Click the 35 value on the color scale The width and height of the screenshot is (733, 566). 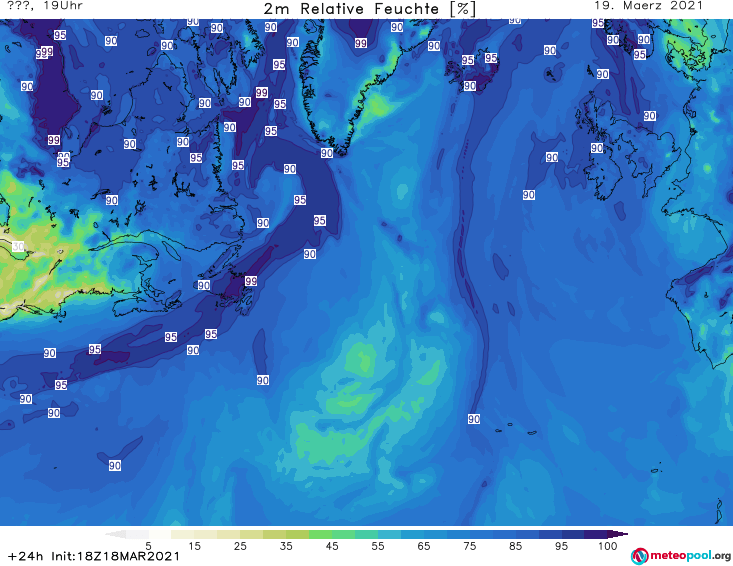pos(286,546)
